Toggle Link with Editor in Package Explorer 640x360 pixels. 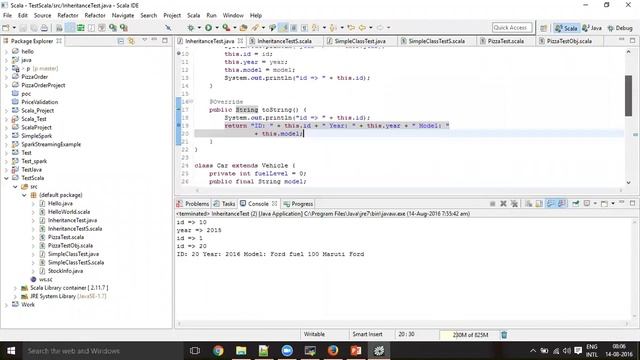[131, 41]
